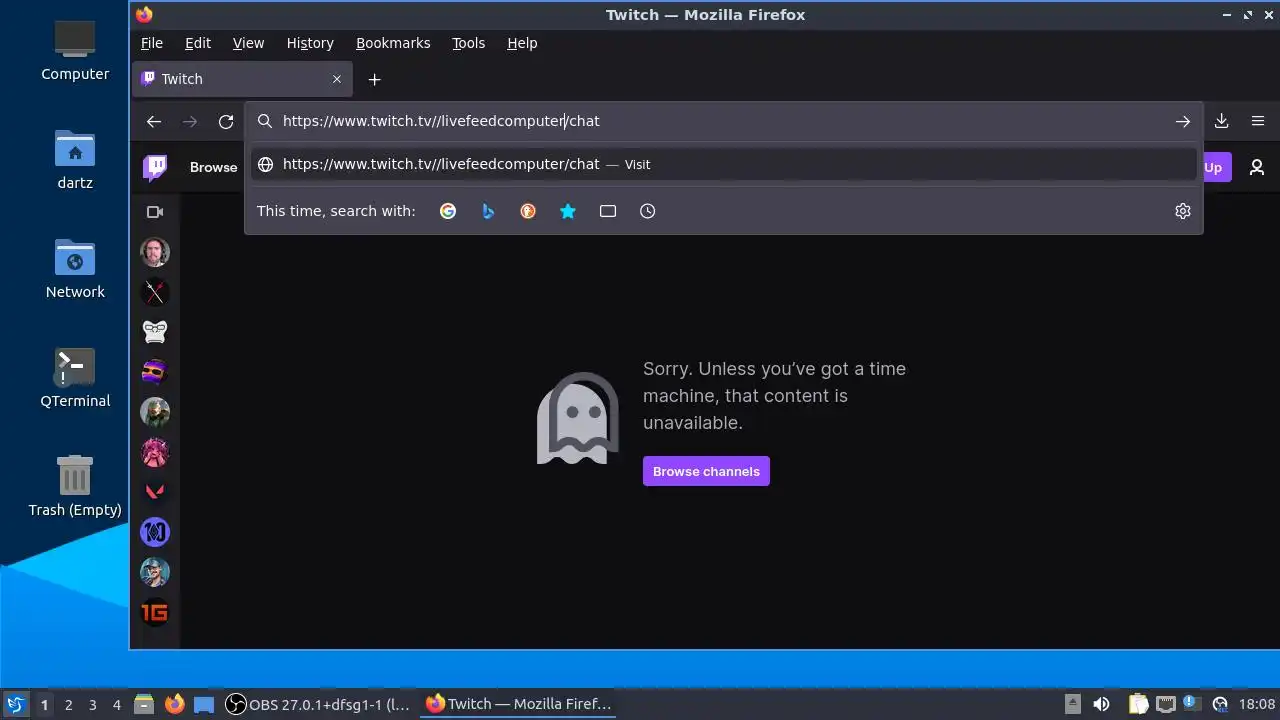1280x720 pixels.
Task: Launch Firefox from taskbar quick launcher
Action: pos(174,704)
